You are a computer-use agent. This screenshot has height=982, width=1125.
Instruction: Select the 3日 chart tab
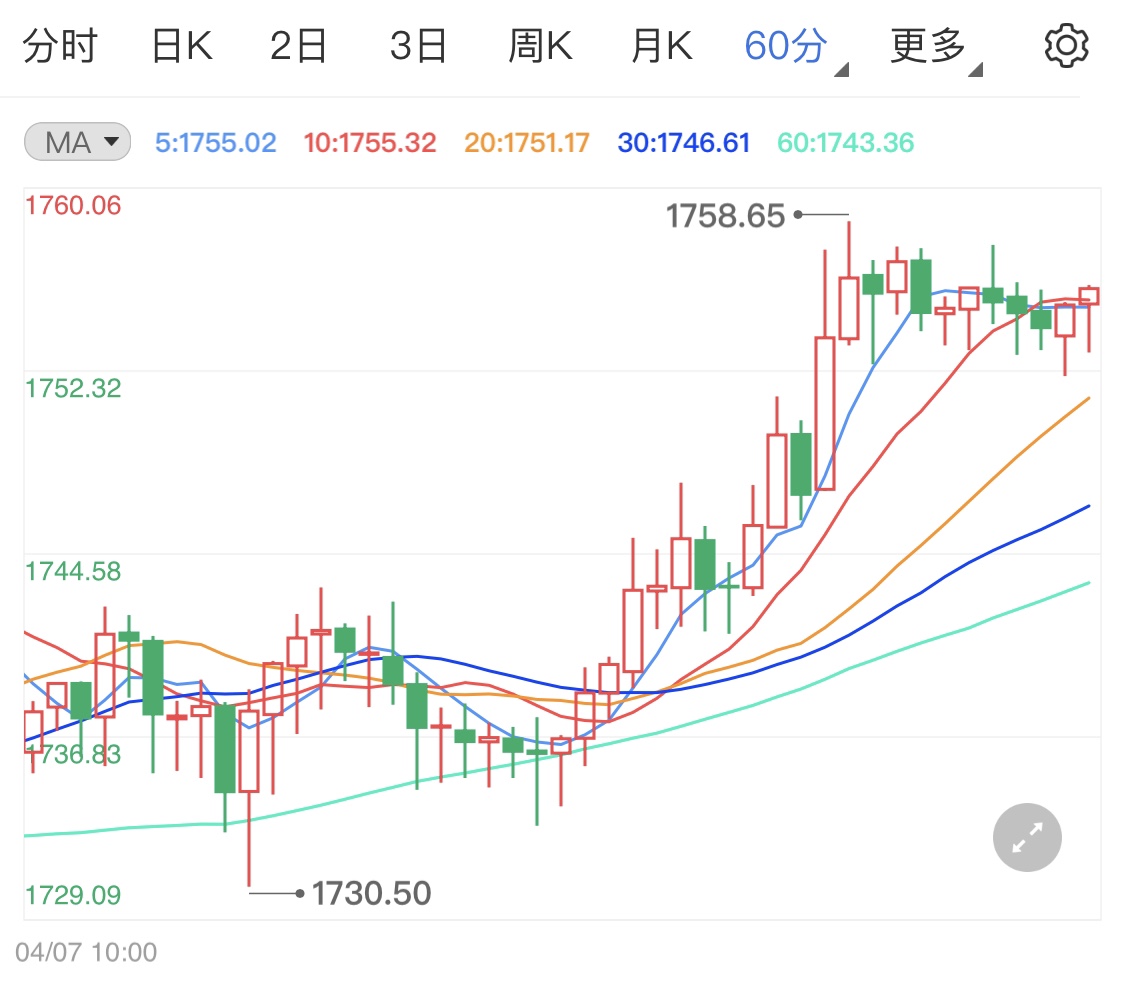click(418, 47)
